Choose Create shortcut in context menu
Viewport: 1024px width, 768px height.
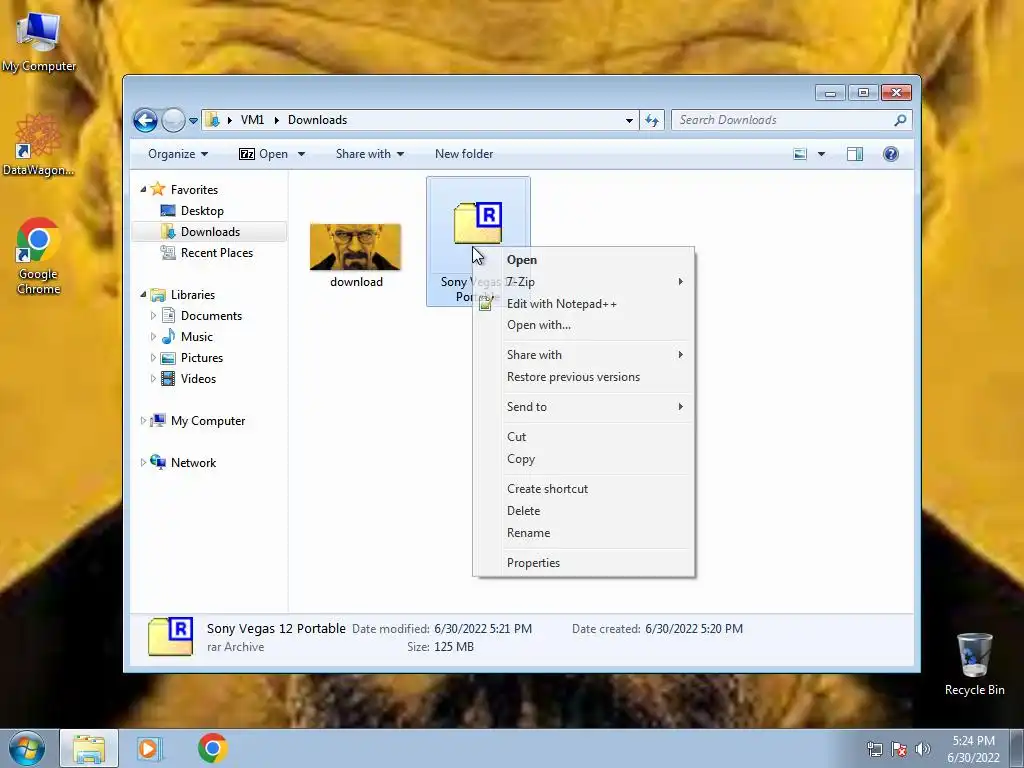583,489
